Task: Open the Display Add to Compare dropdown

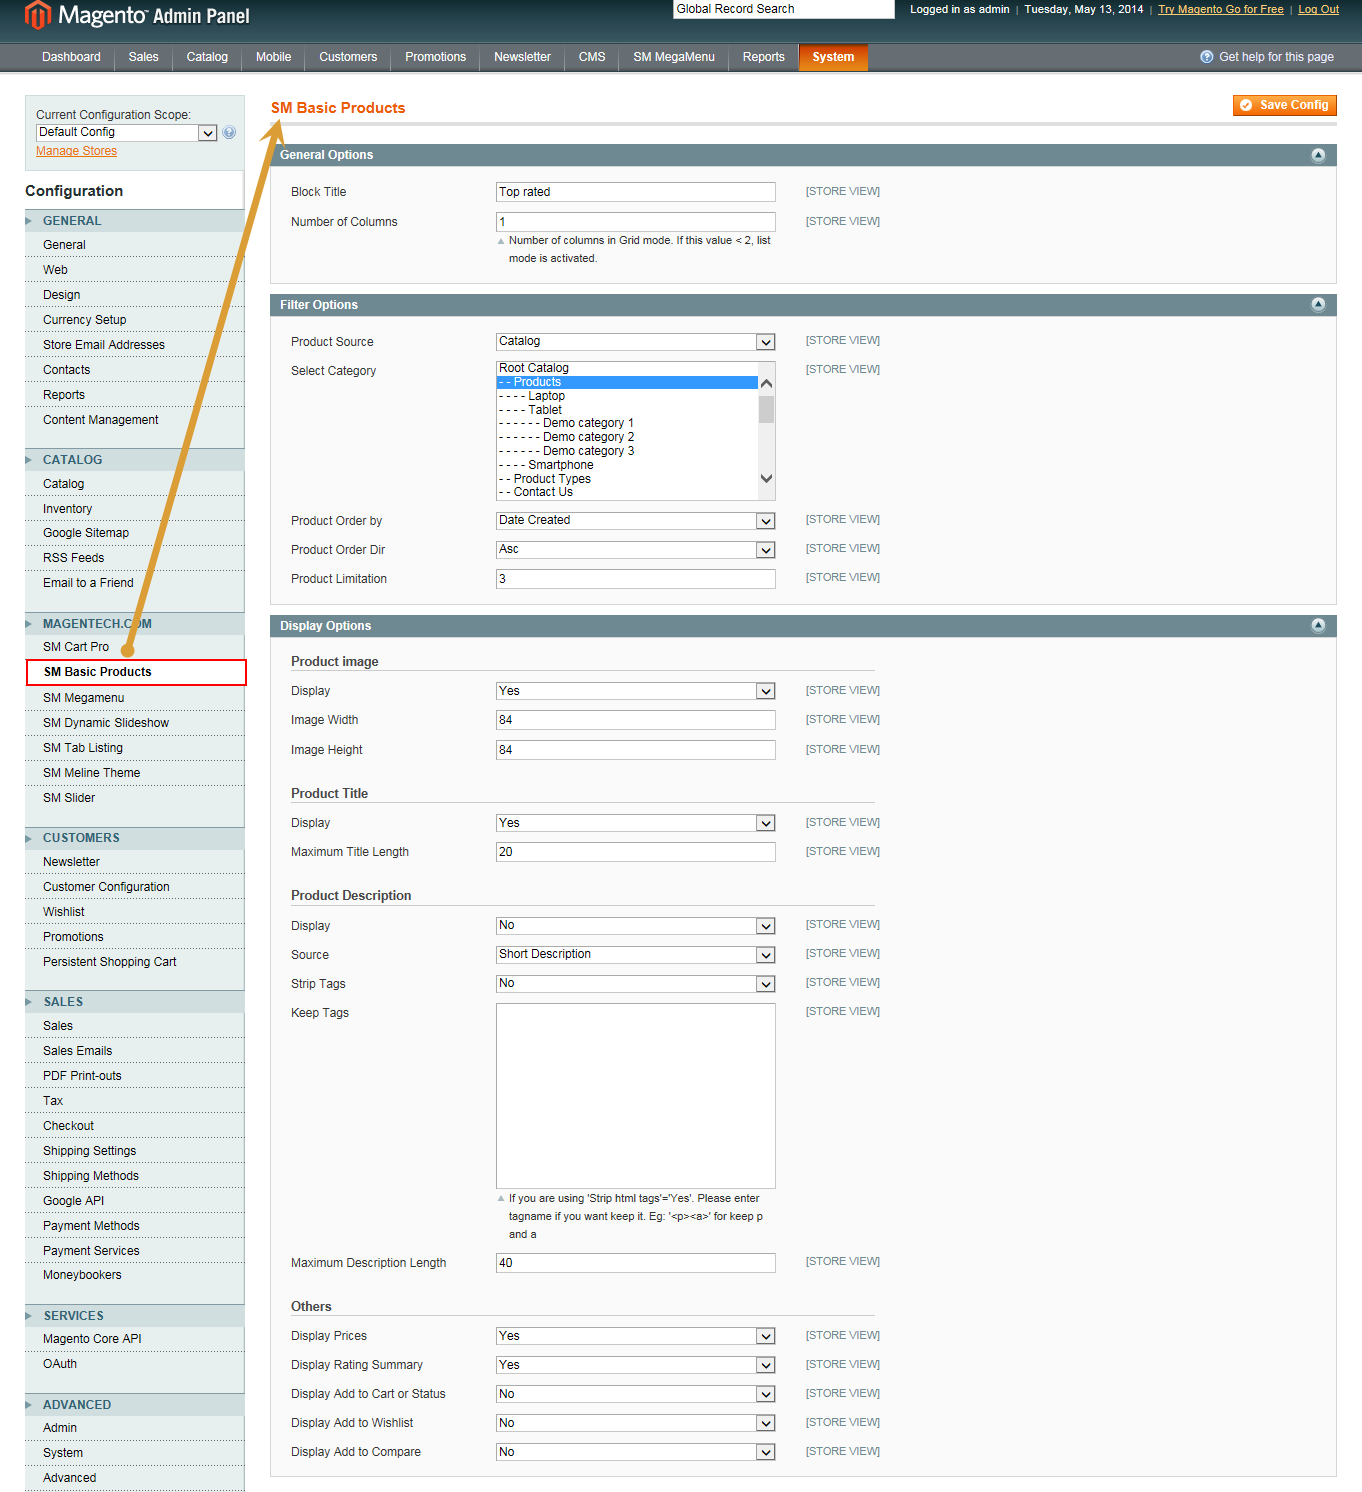Action: [635, 1452]
